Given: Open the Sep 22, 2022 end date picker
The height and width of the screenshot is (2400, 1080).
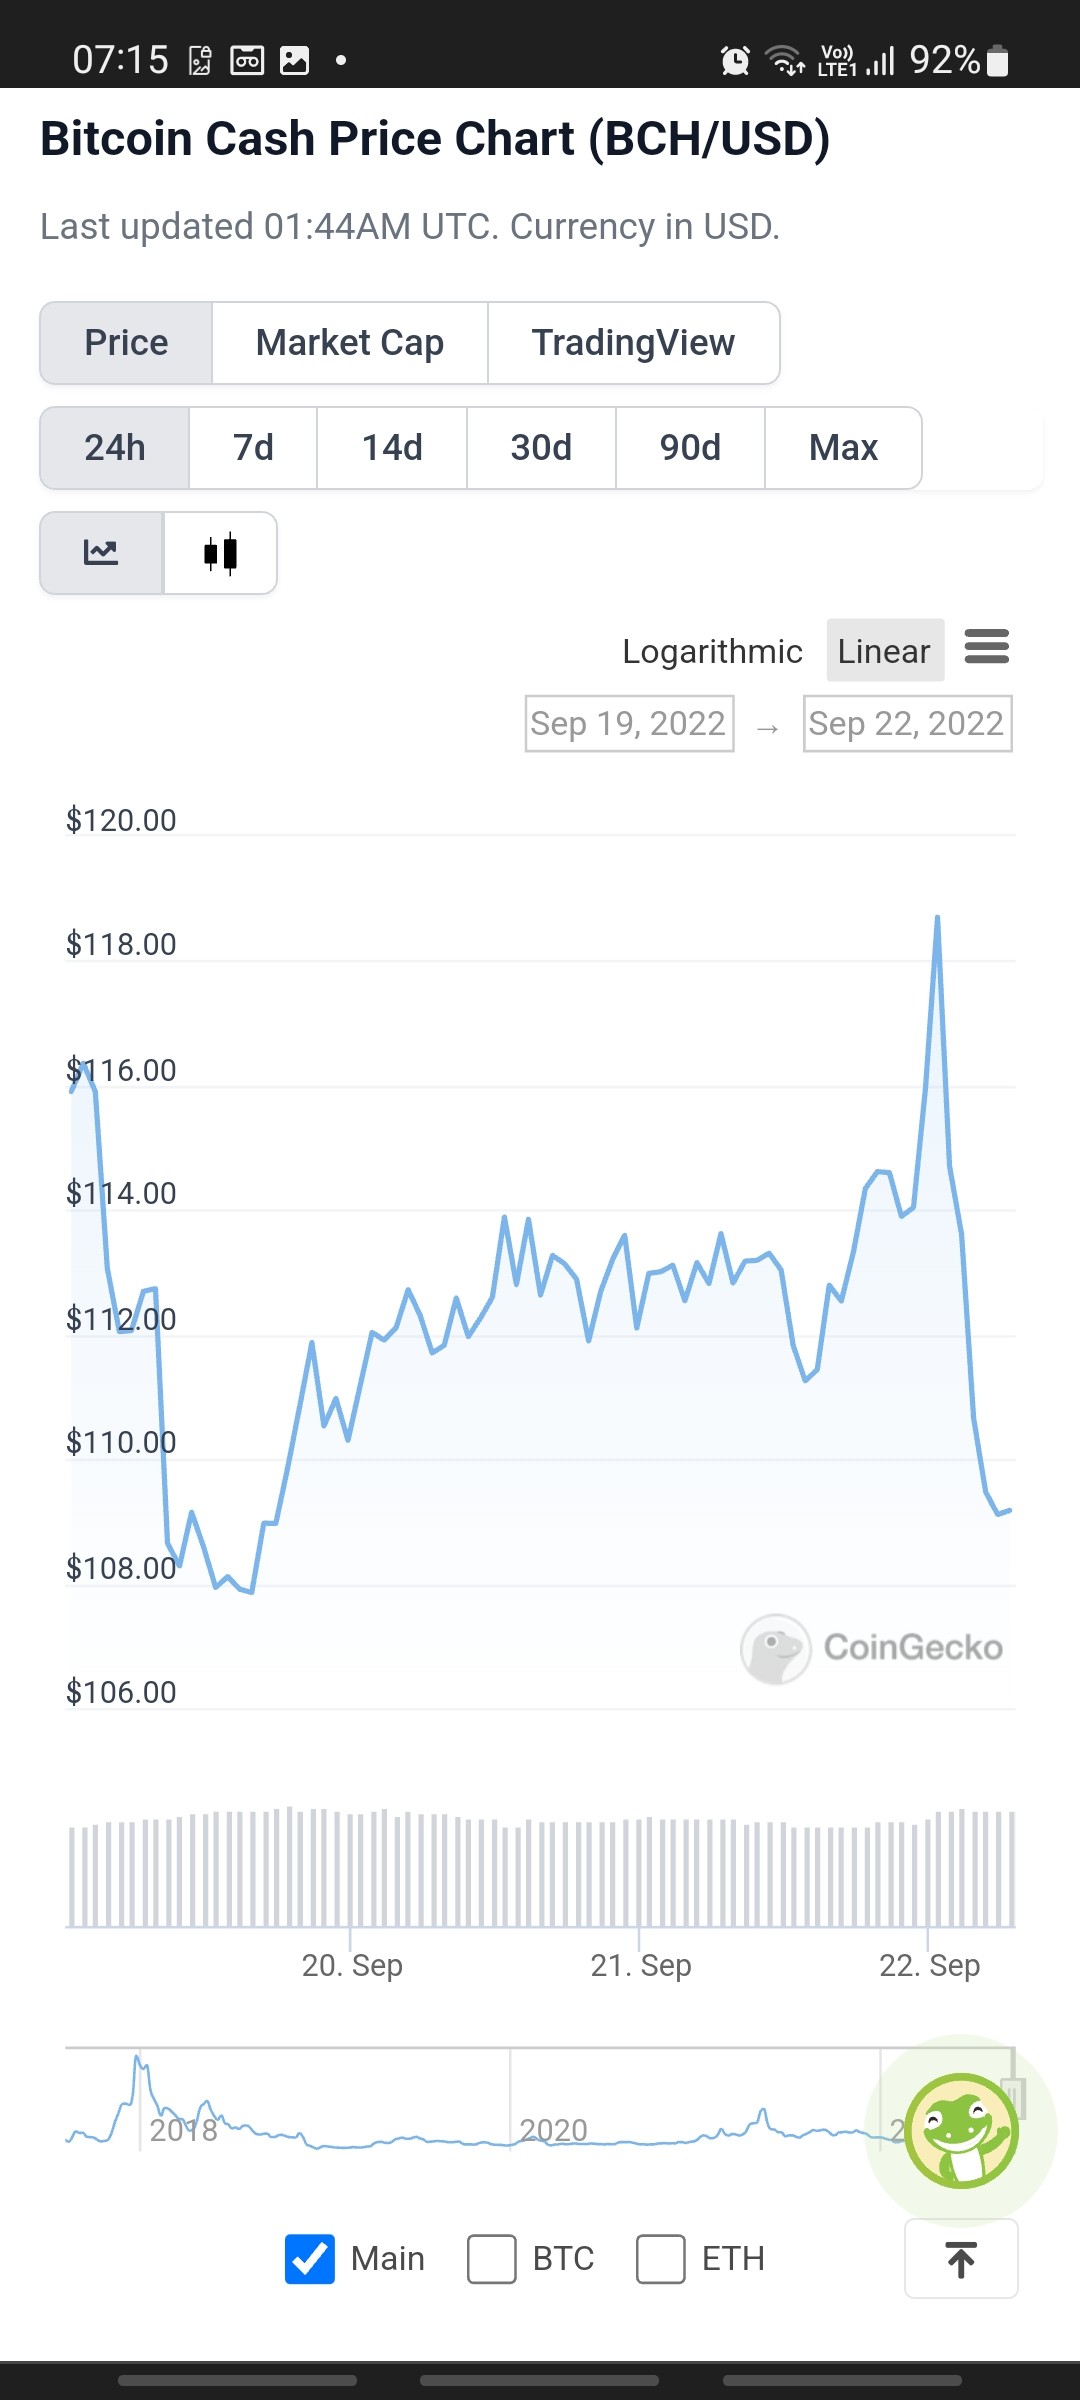Looking at the screenshot, I should click(907, 723).
